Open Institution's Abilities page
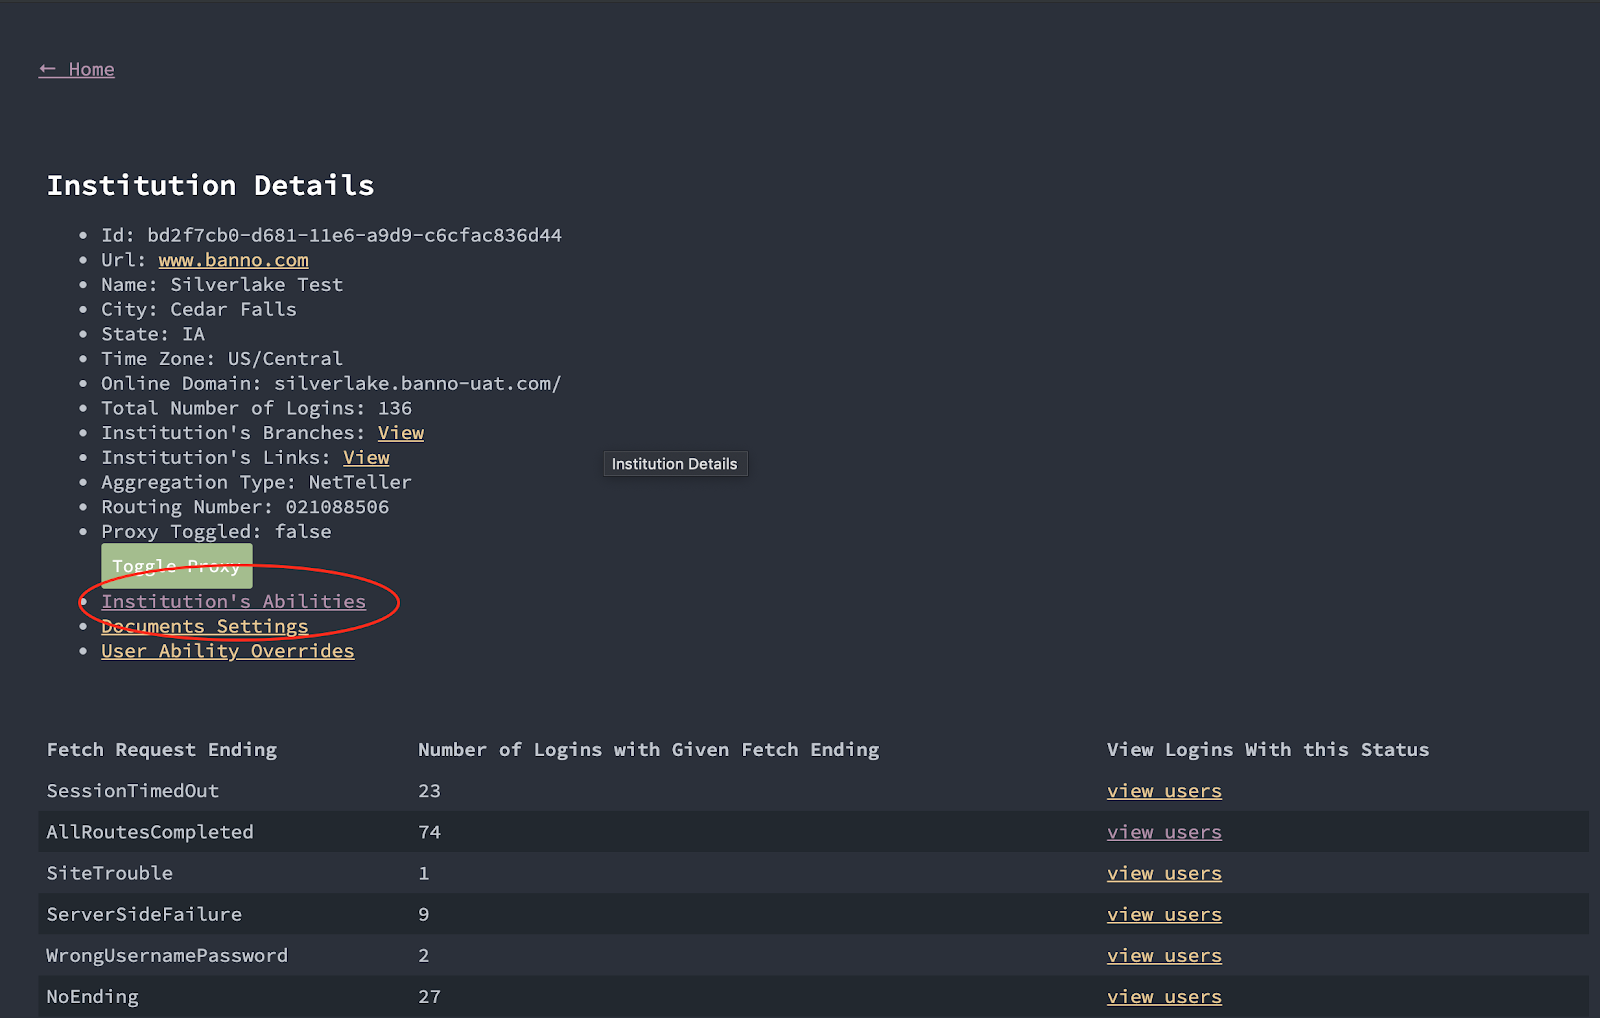The image size is (1600, 1018). pos(233,602)
